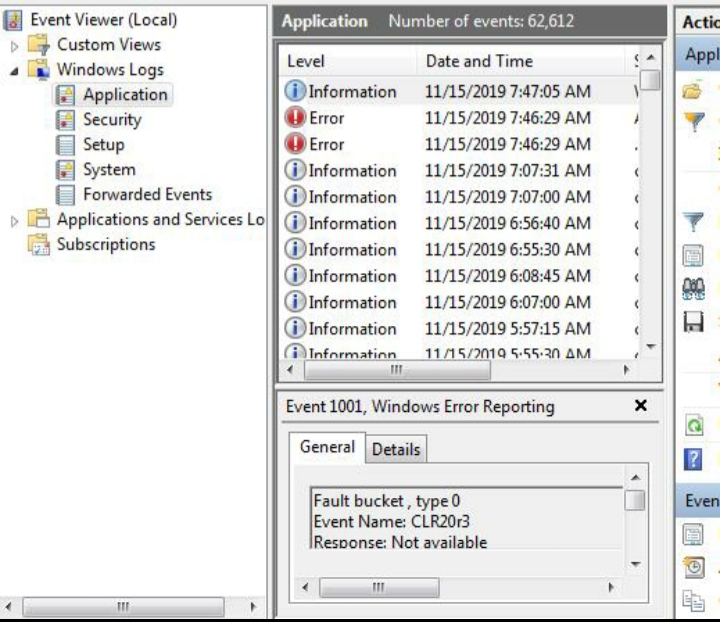Image resolution: width=720 pixels, height=622 pixels.
Task: Click the Windows Logs folder icon
Action: pos(38,69)
